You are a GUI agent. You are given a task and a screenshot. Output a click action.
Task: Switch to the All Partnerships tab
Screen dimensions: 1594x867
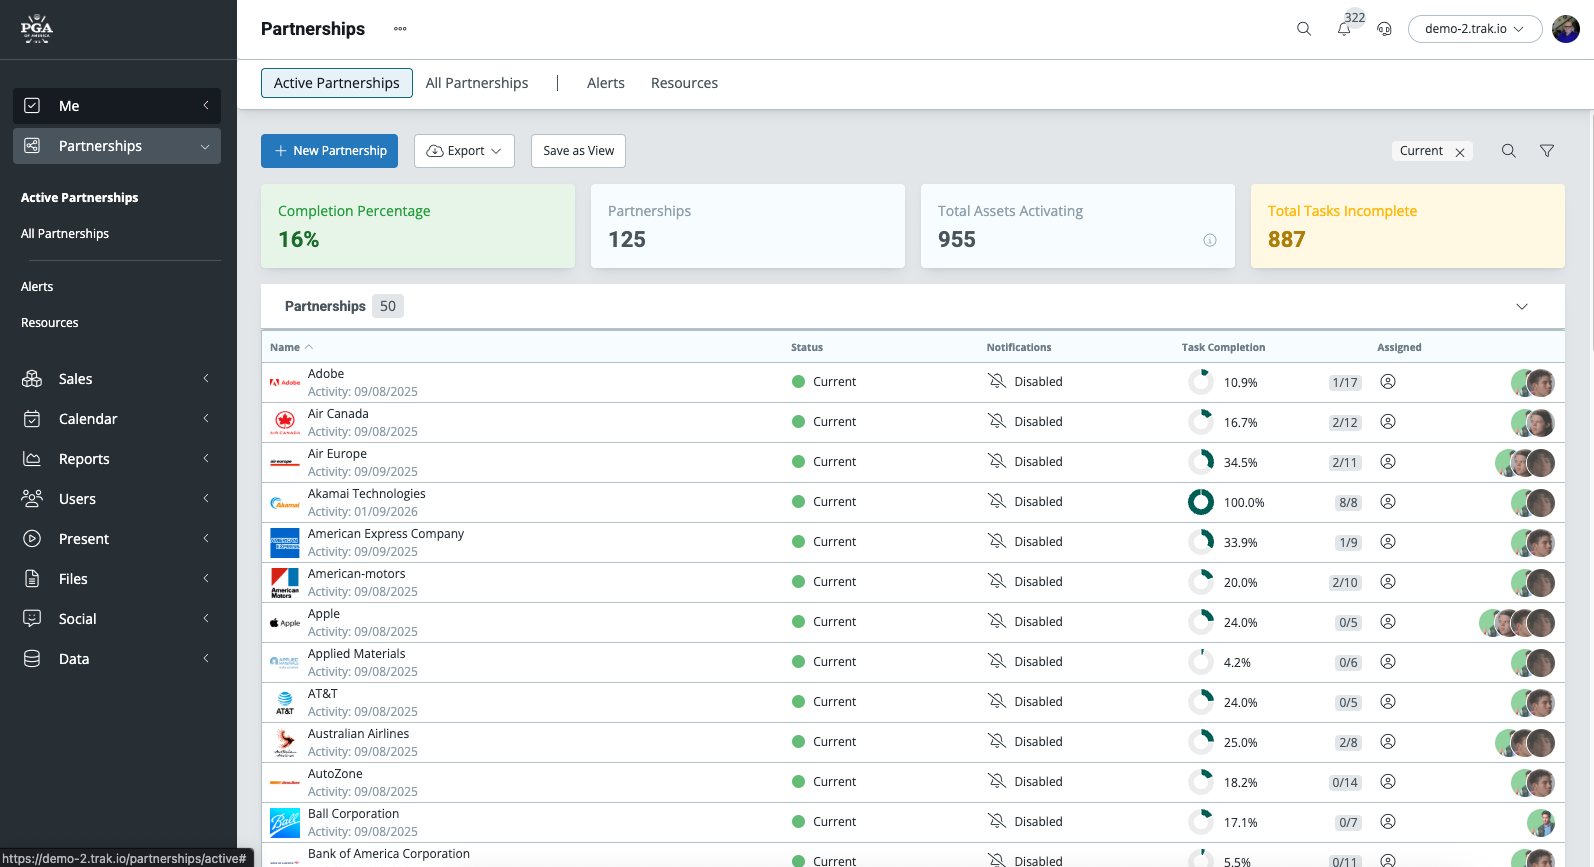pyautogui.click(x=477, y=83)
